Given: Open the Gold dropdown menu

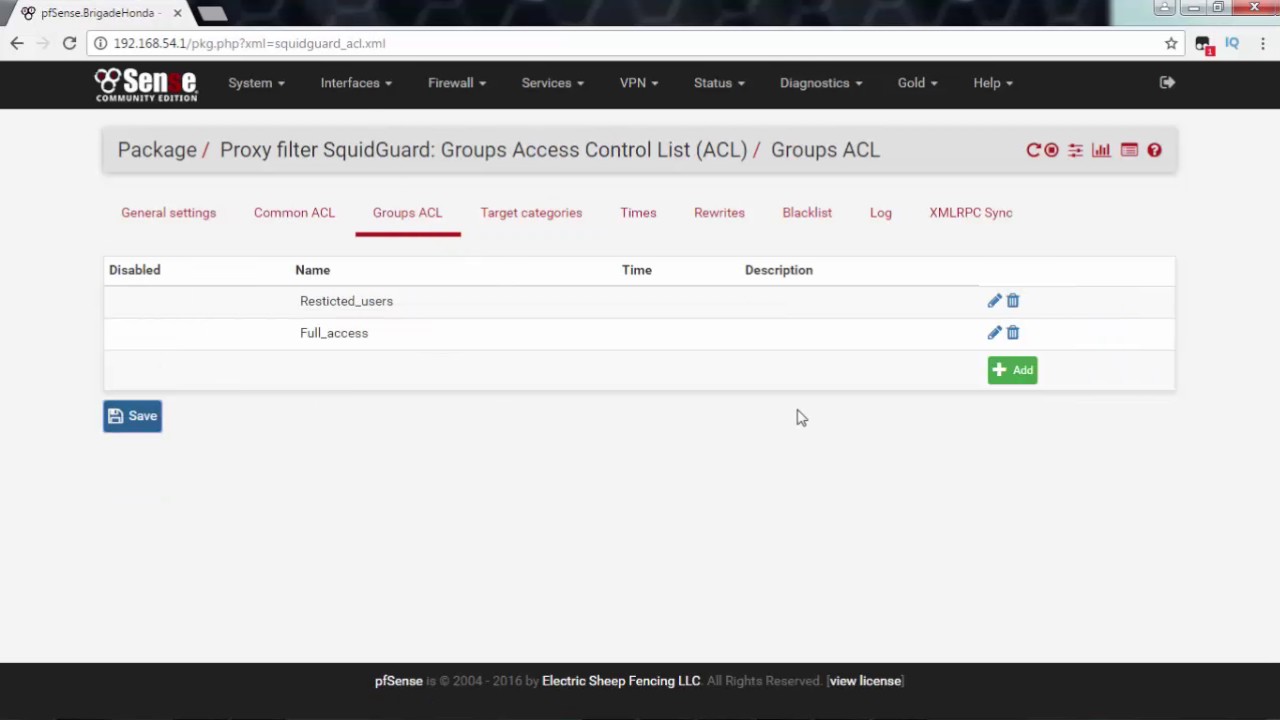Looking at the screenshot, I should click(x=917, y=83).
